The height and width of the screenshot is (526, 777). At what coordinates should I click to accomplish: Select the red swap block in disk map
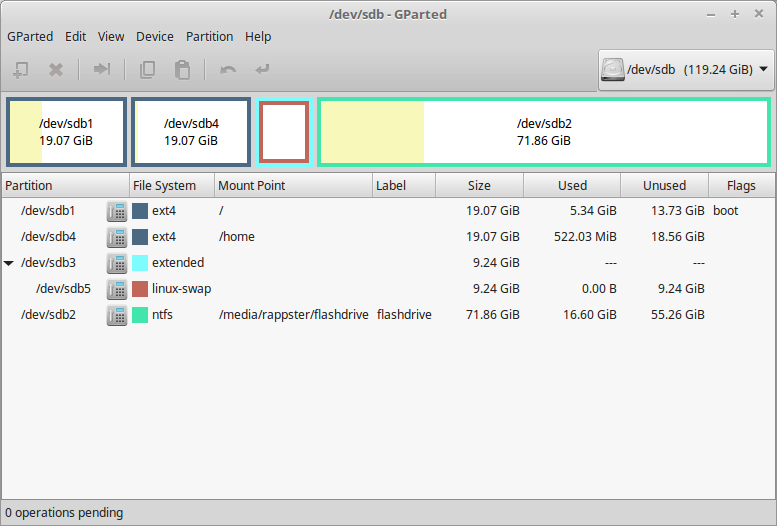coord(284,132)
